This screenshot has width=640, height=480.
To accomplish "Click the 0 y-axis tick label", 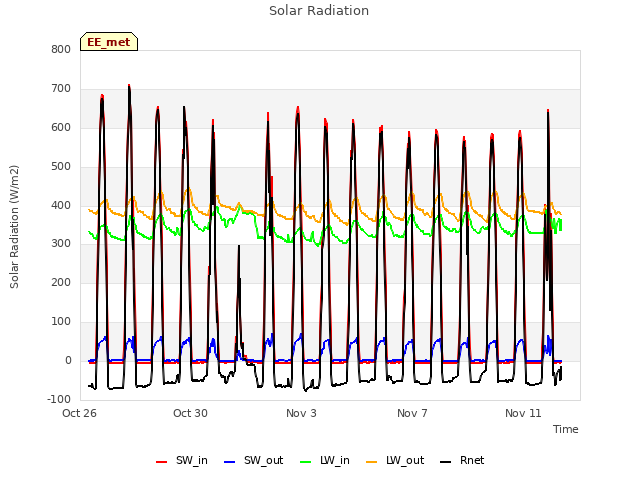I will pos(68,361).
